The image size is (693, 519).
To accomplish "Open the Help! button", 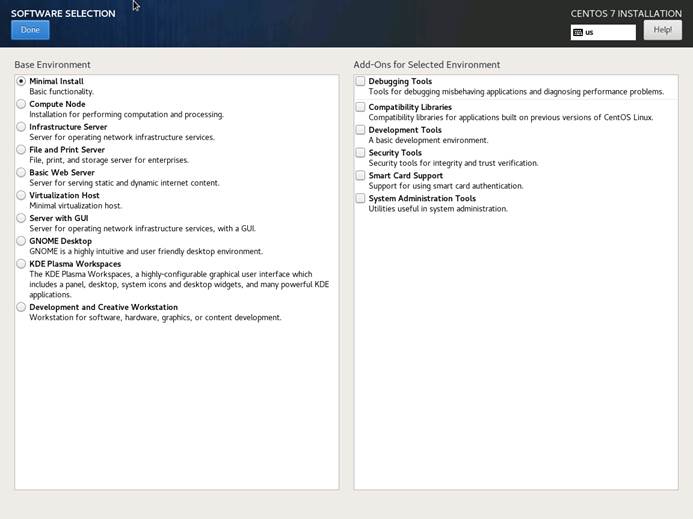I will click(x=663, y=30).
